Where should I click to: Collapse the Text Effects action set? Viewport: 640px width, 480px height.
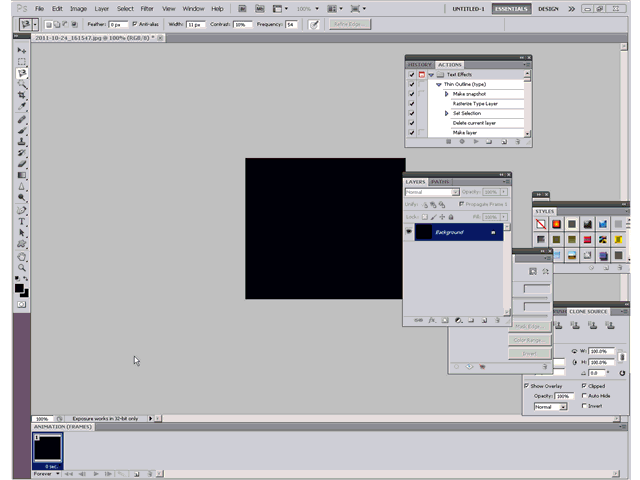(x=431, y=75)
